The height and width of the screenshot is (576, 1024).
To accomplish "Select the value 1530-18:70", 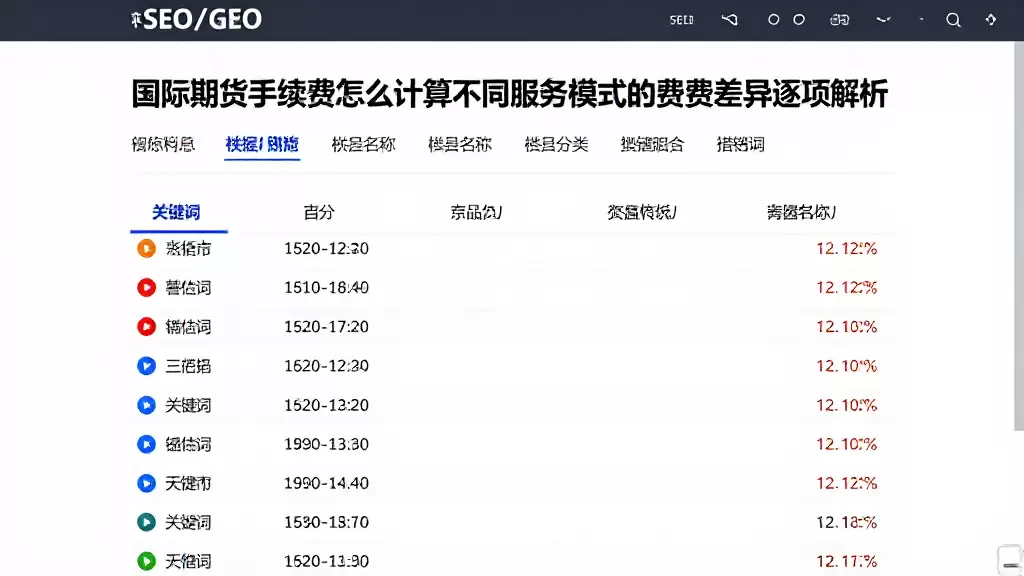I will point(327,522).
